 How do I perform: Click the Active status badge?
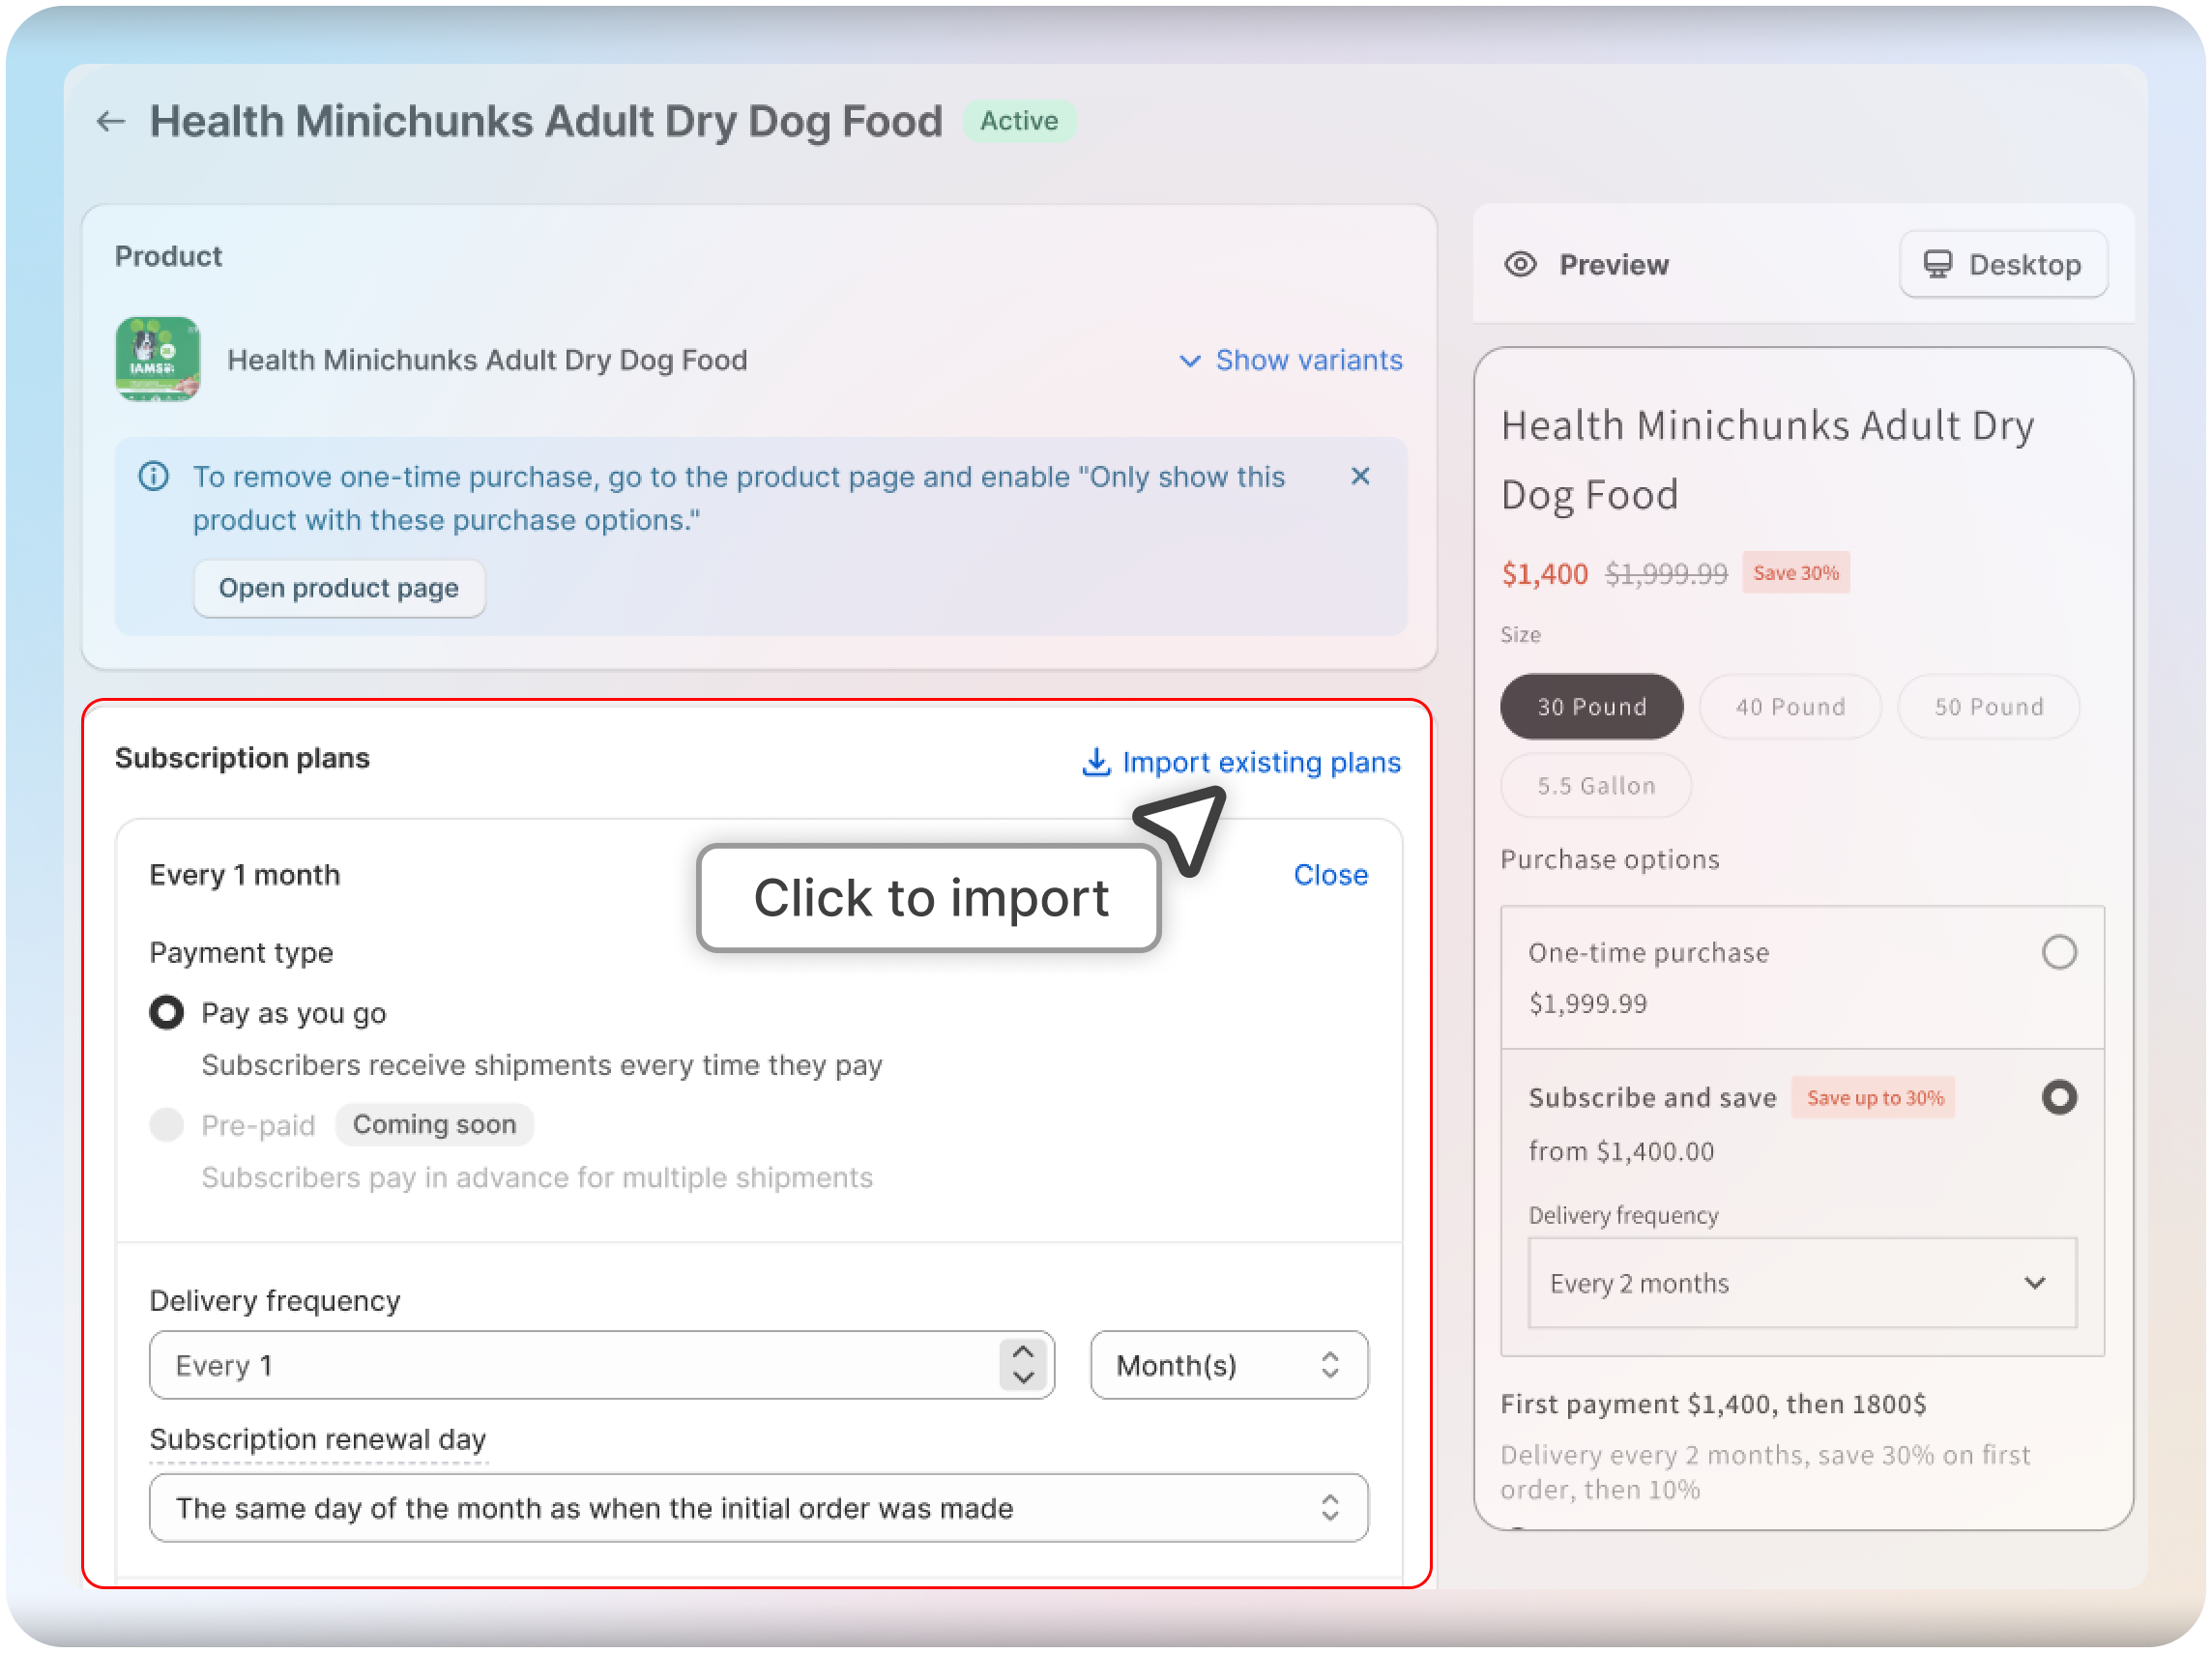point(1019,121)
